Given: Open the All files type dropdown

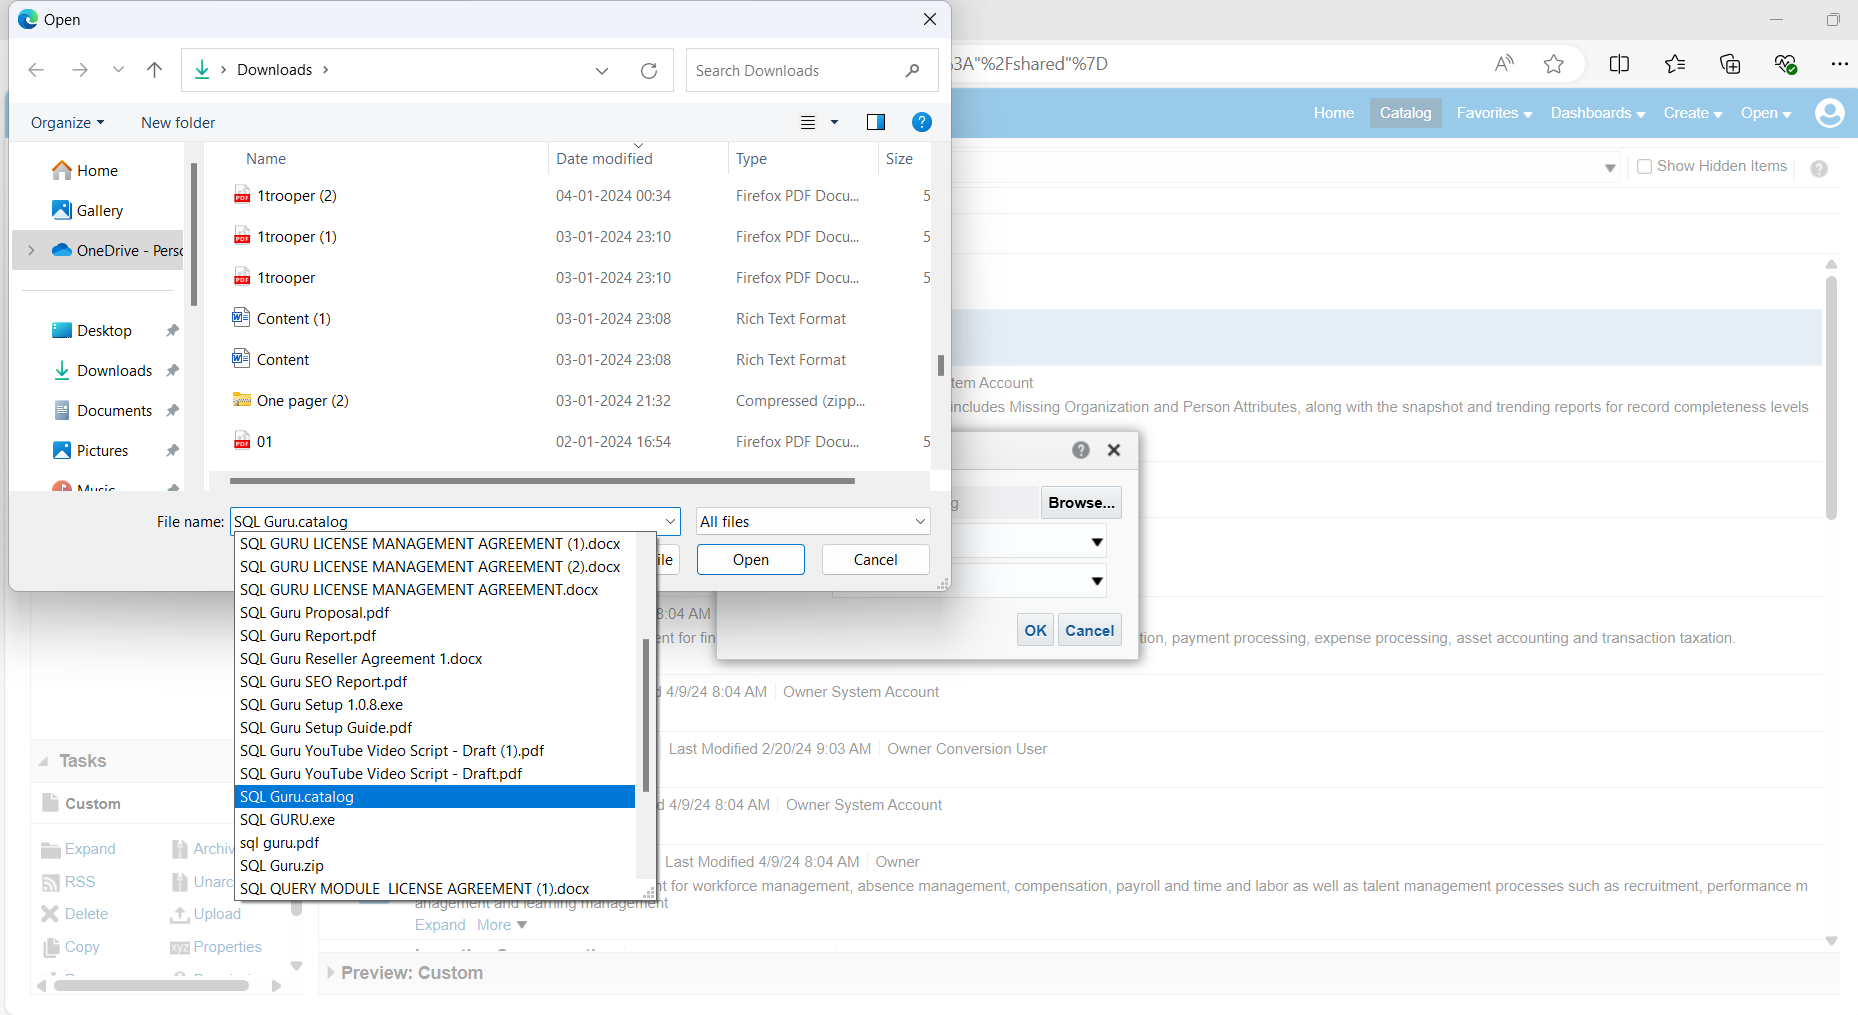Looking at the screenshot, I should click(813, 522).
